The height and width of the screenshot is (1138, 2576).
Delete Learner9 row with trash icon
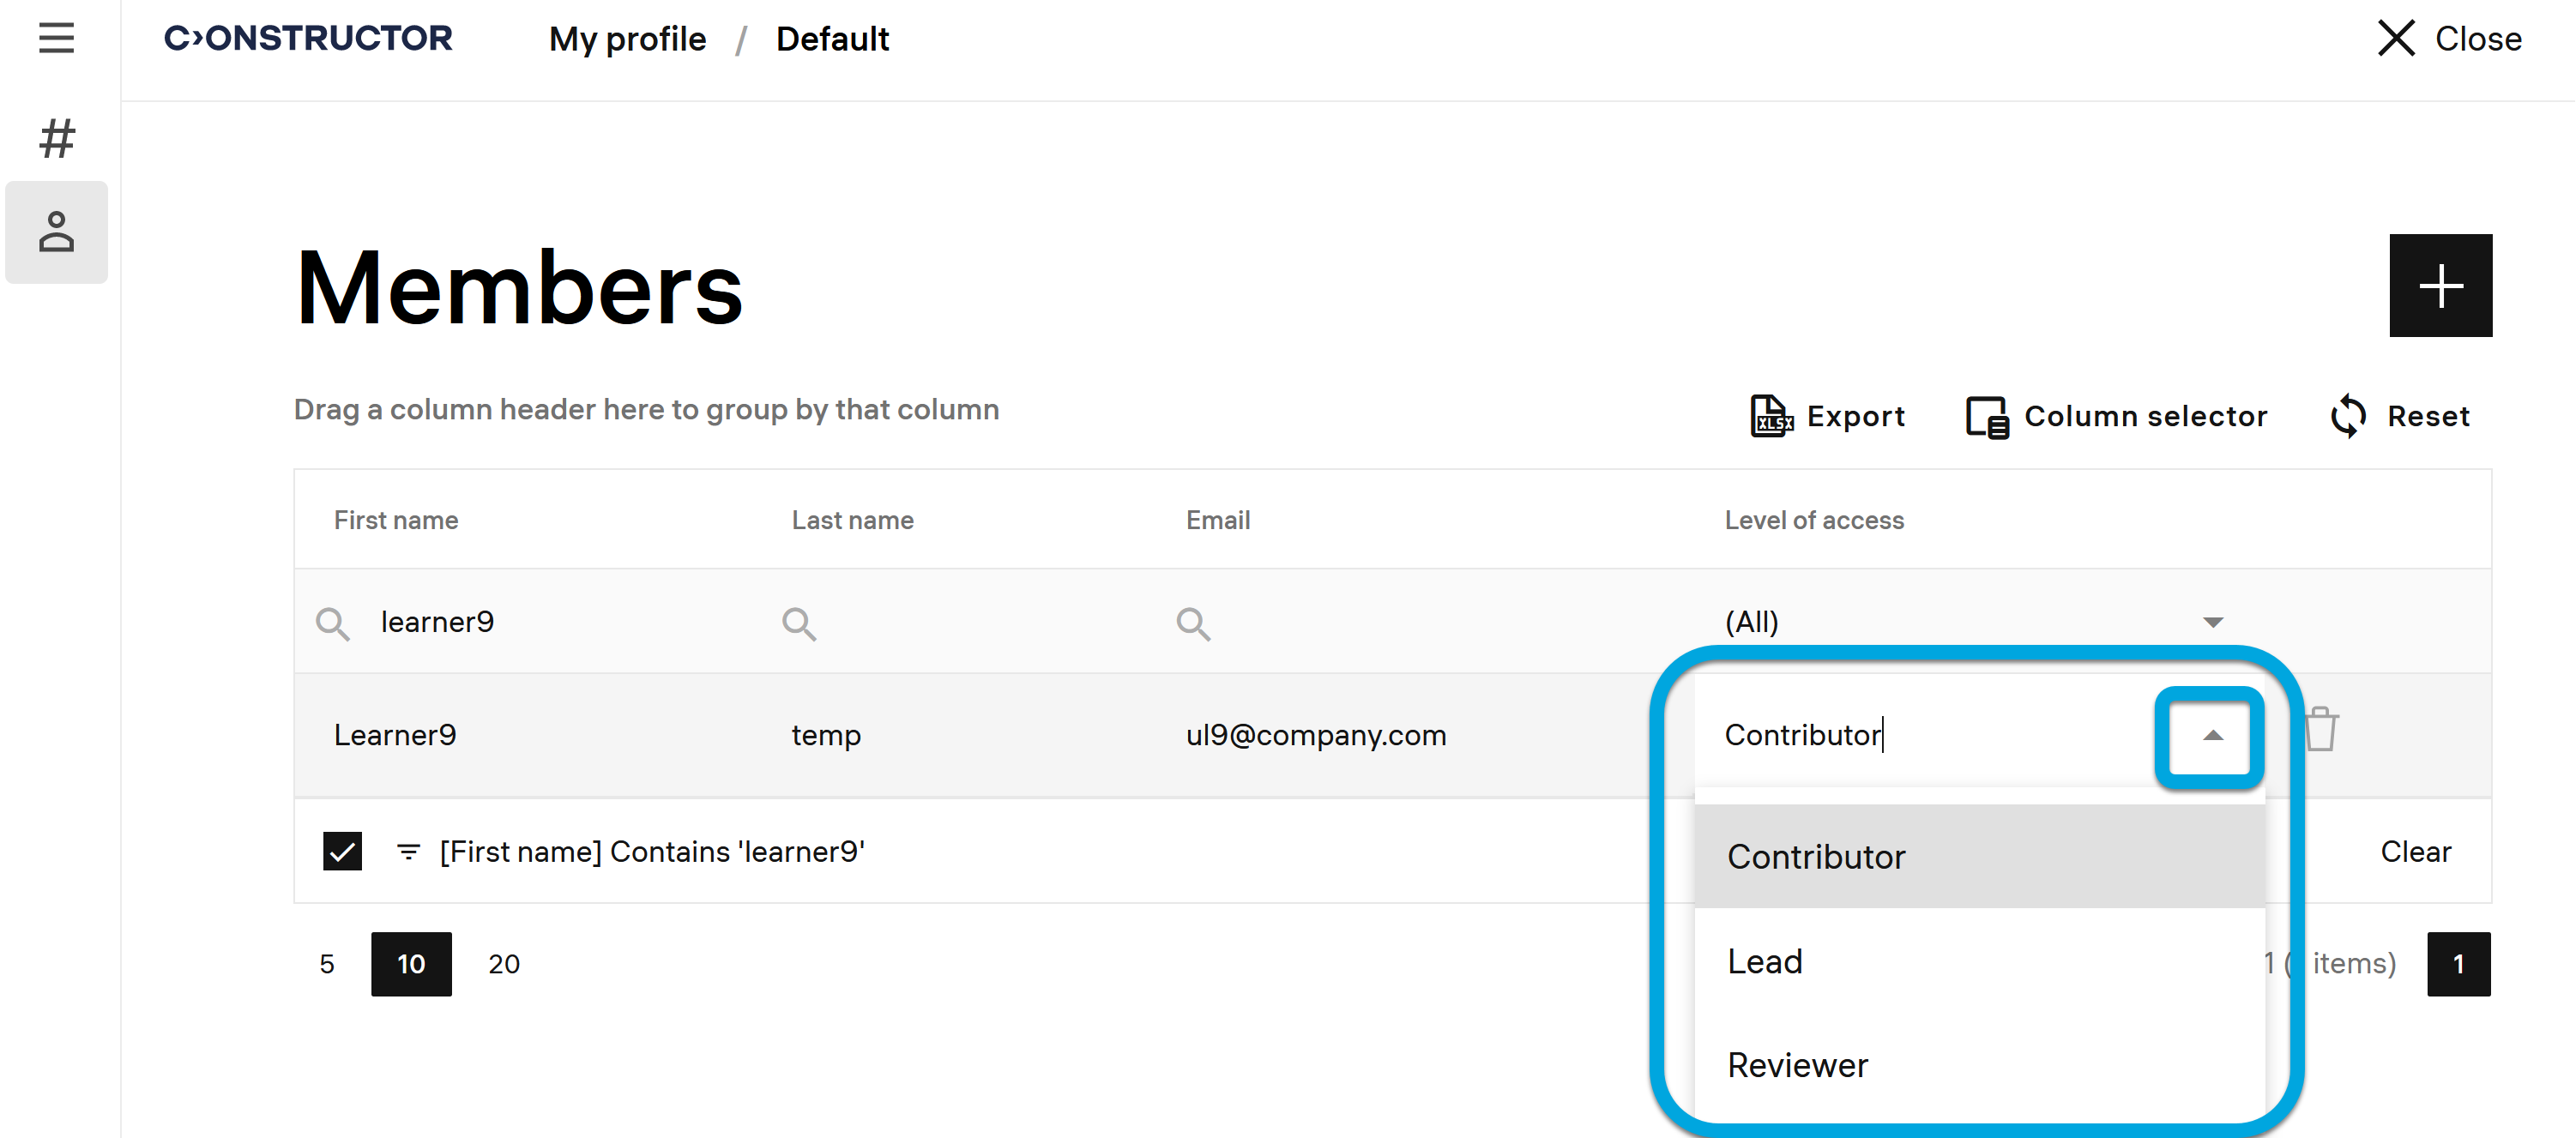(2320, 731)
